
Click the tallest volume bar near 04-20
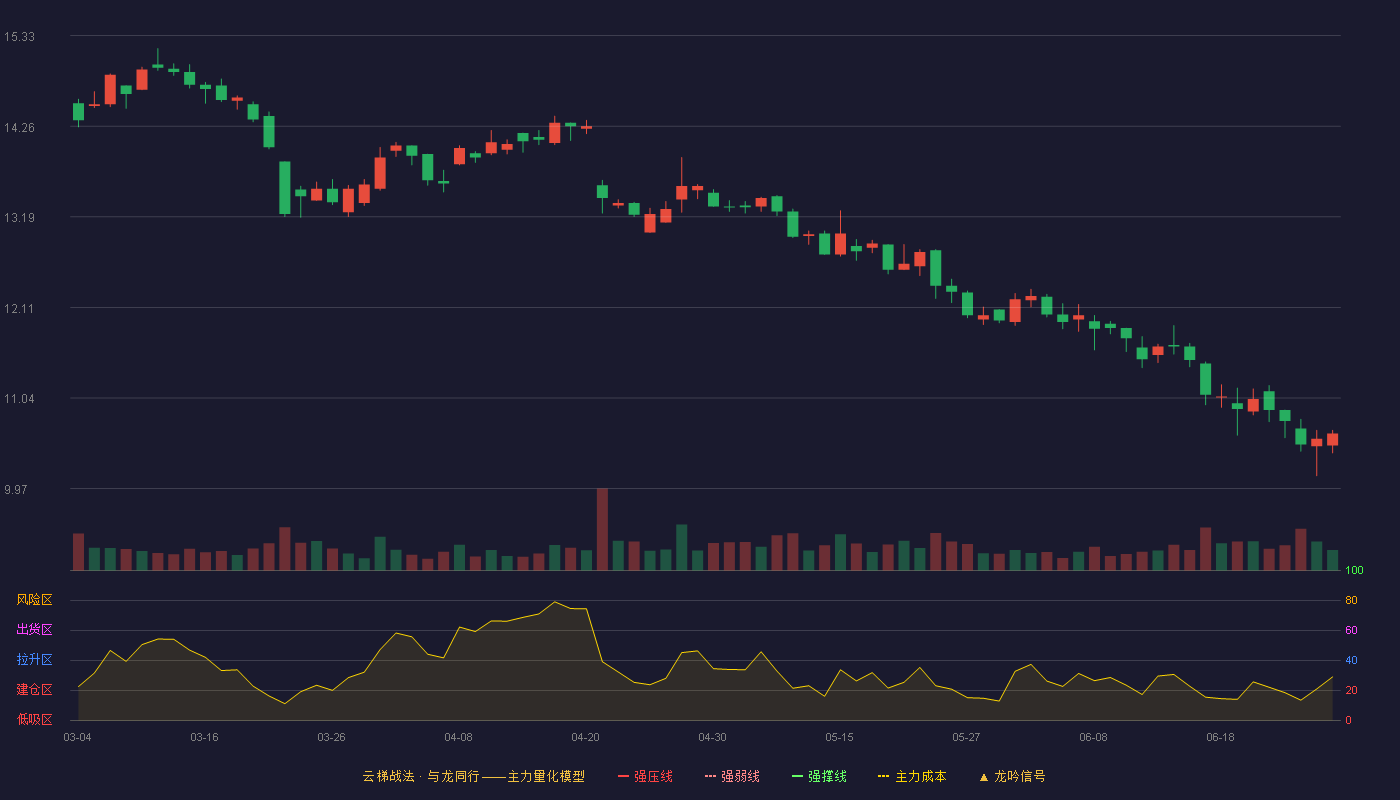coord(602,529)
